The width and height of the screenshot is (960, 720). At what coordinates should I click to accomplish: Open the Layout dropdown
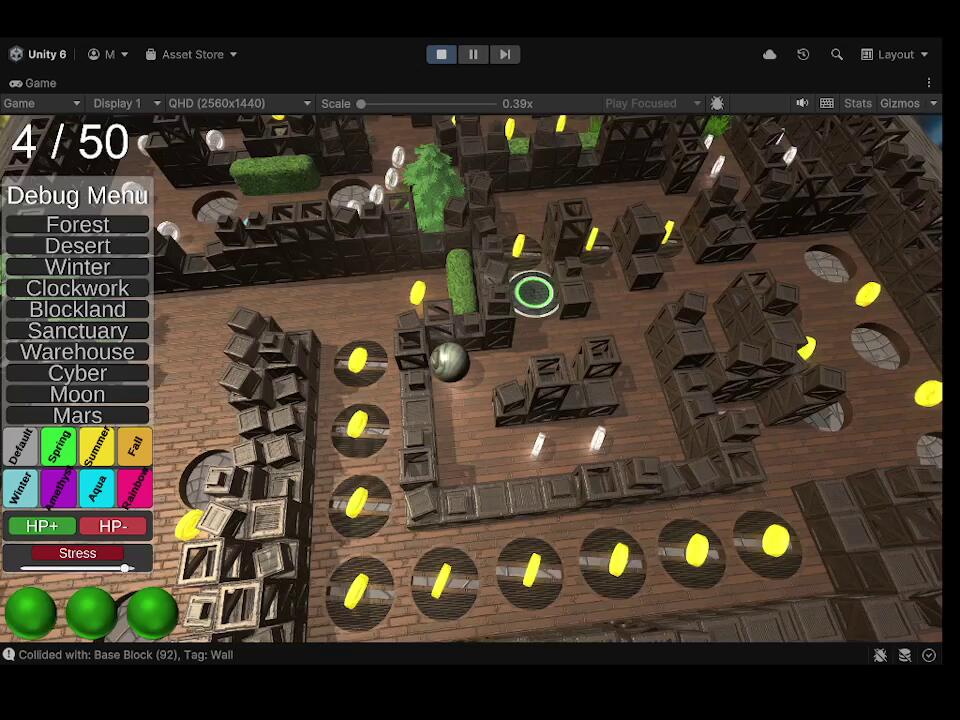[x=895, y=54]
